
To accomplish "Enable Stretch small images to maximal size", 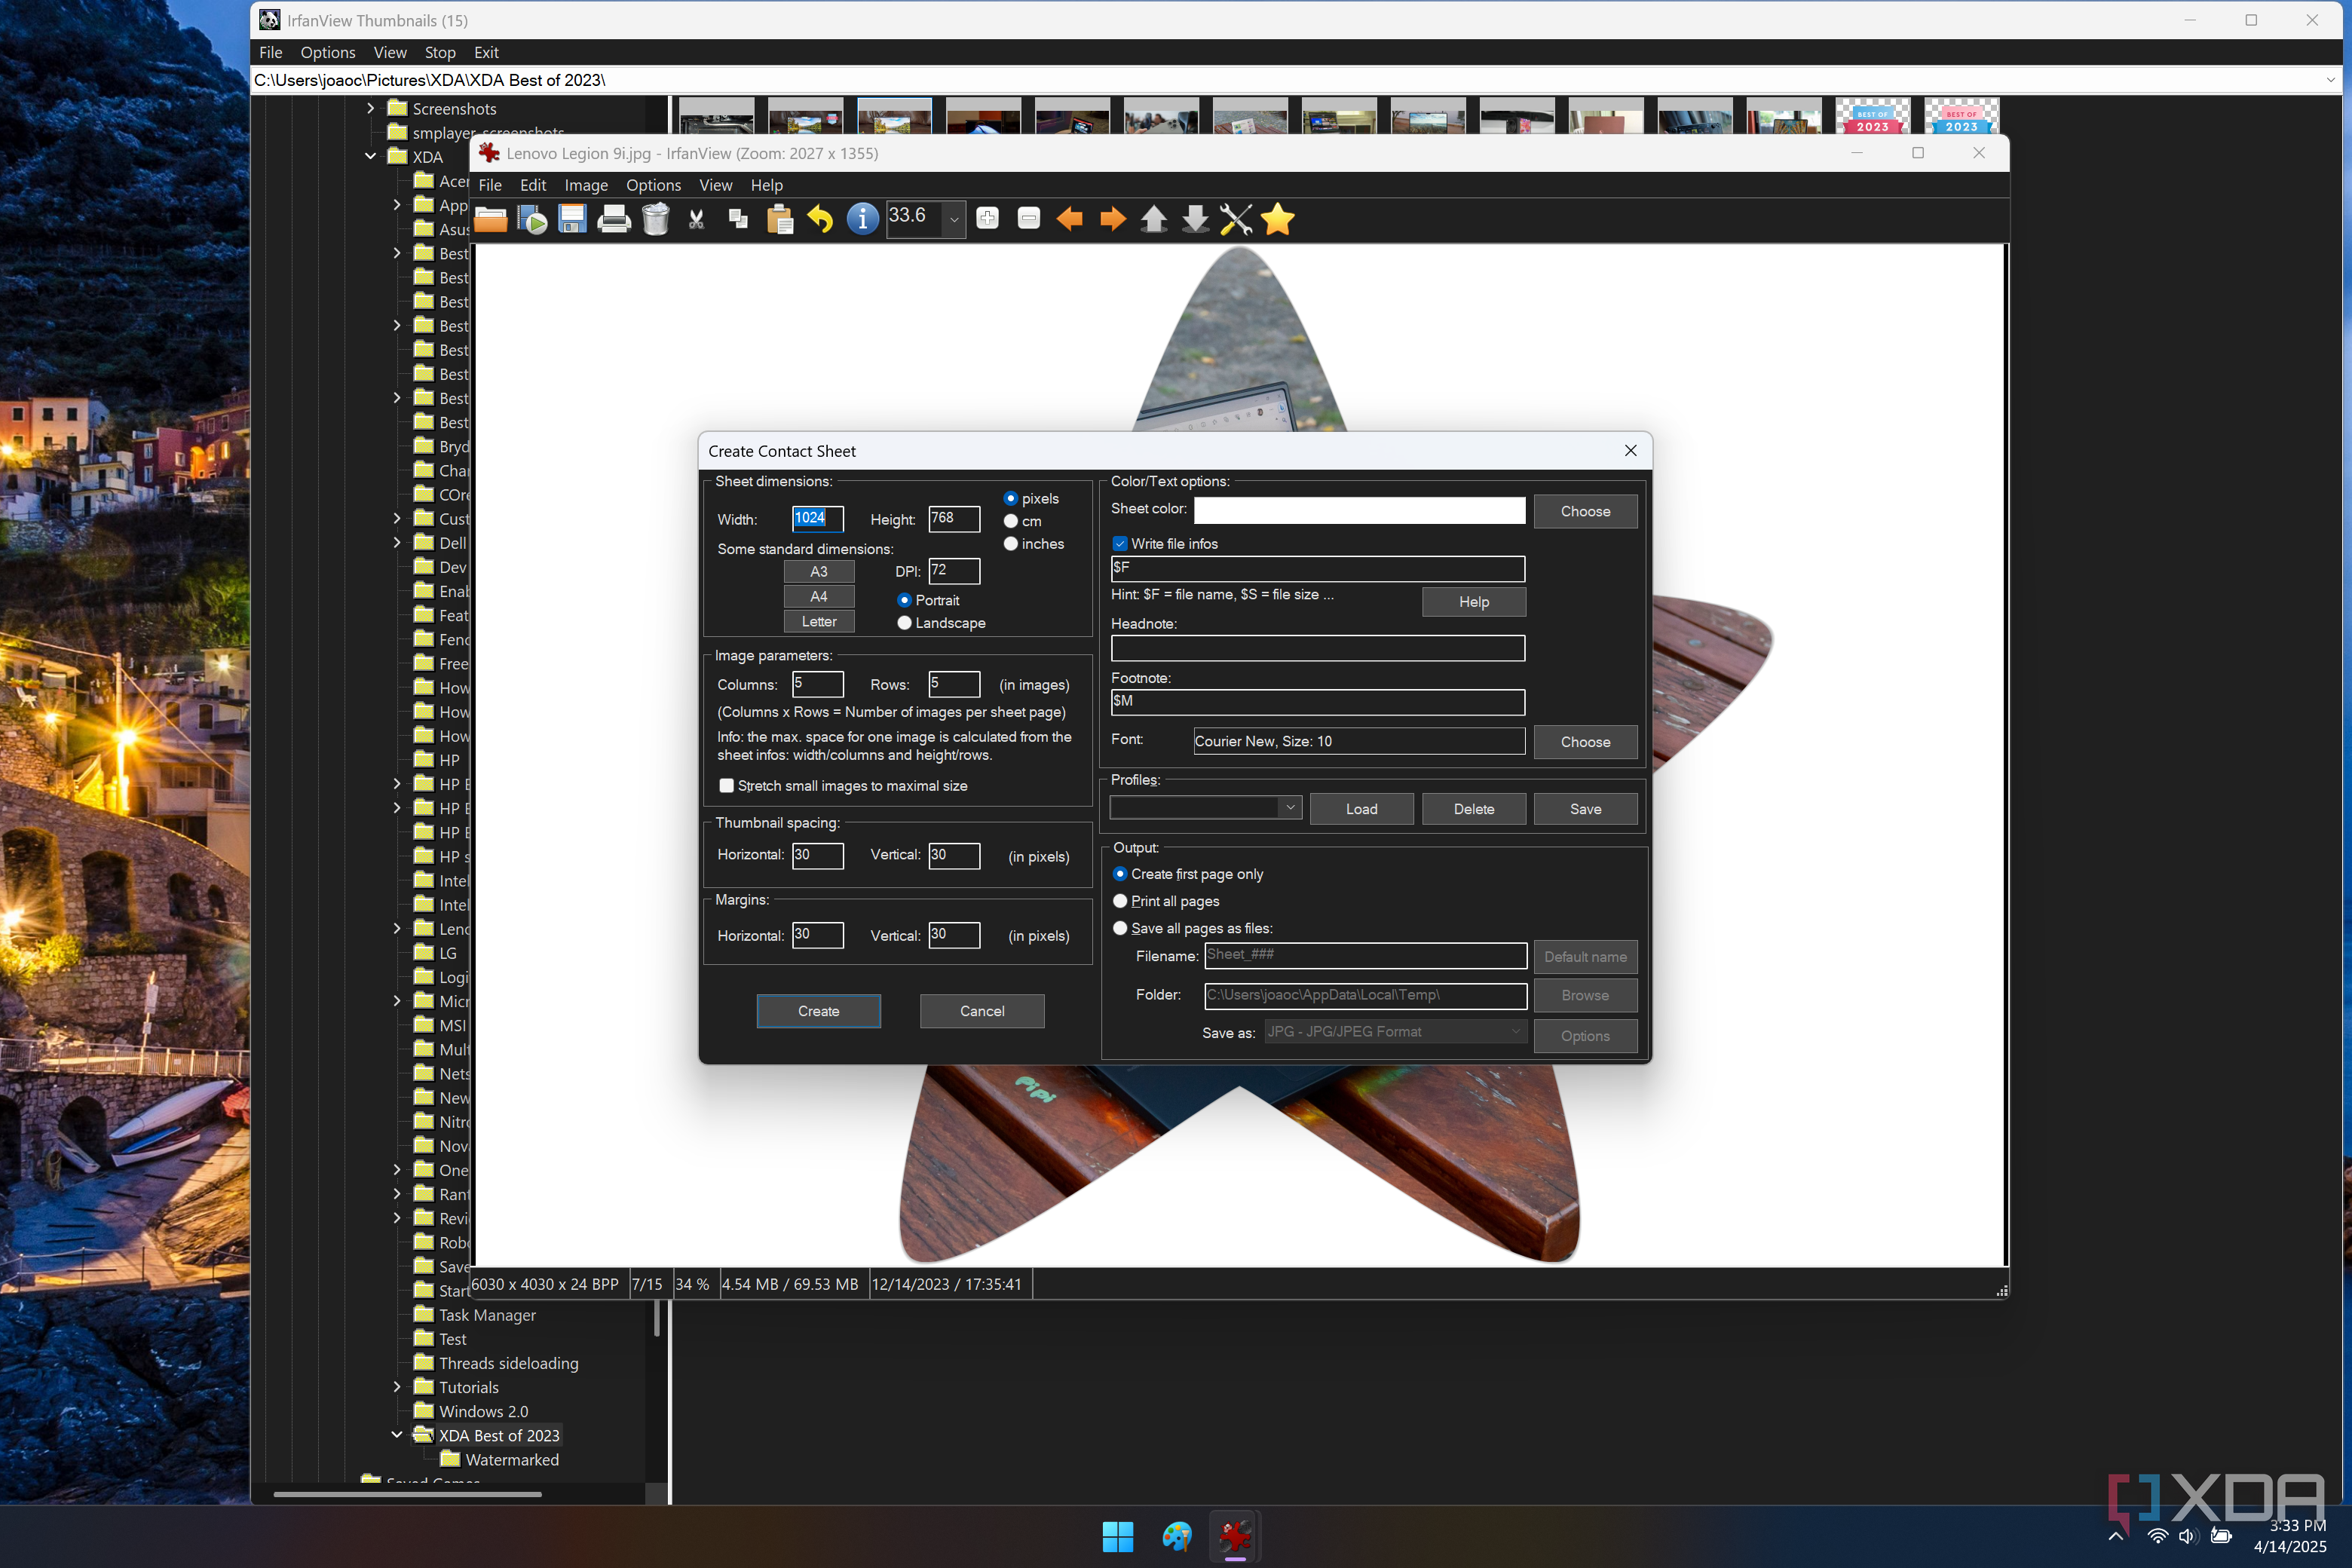I will 727,786.
